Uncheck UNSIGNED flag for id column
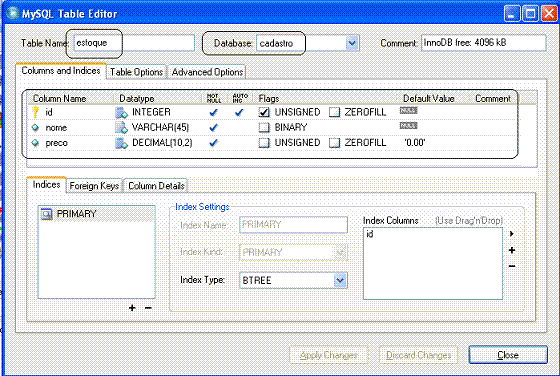Viewport: 560px width, 376px height. pyautogui.click(x=264, y=112)
